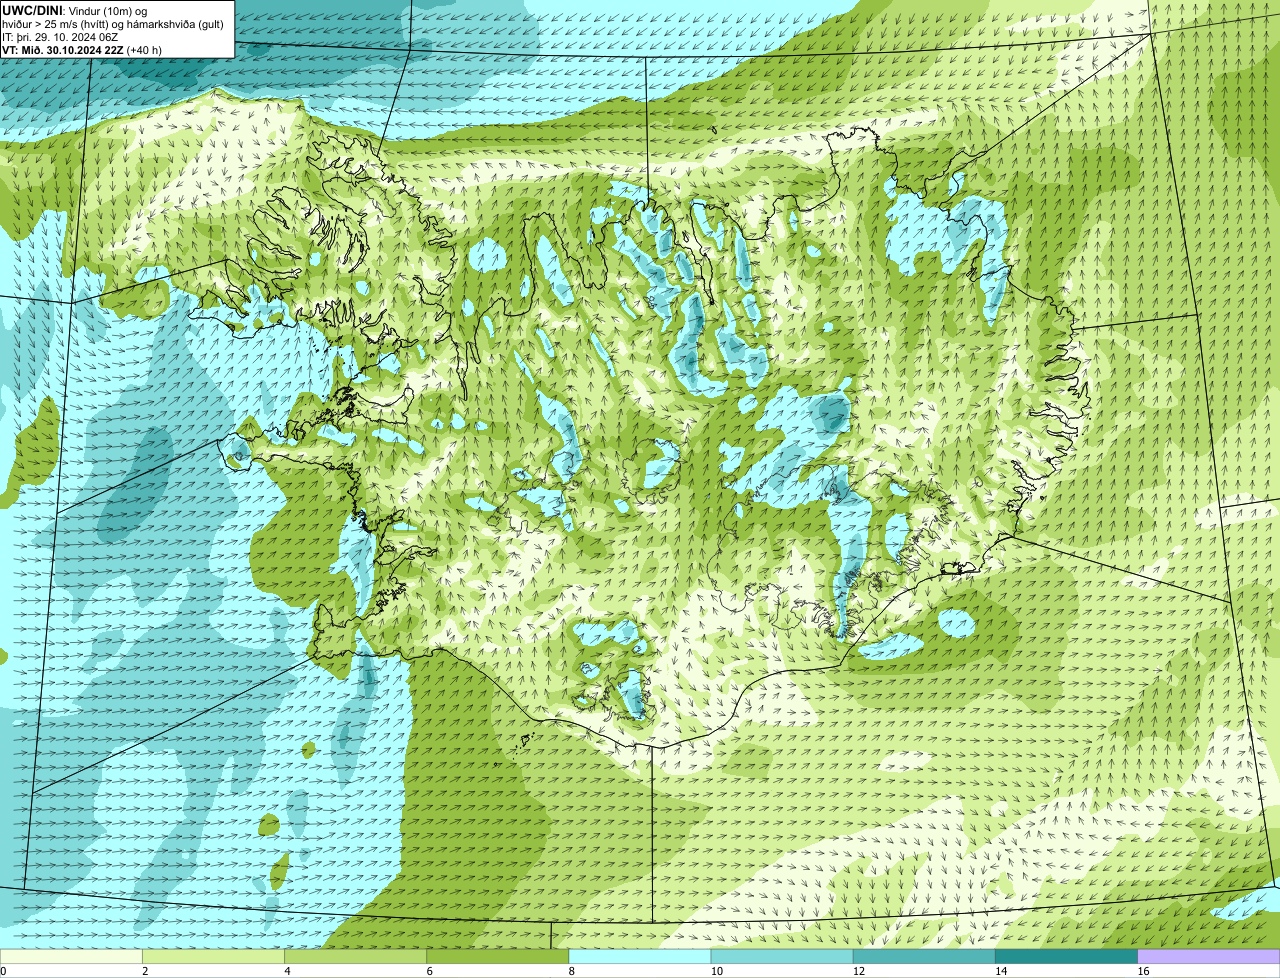Click the legend scale label "14"

(x=1000, y=971)
